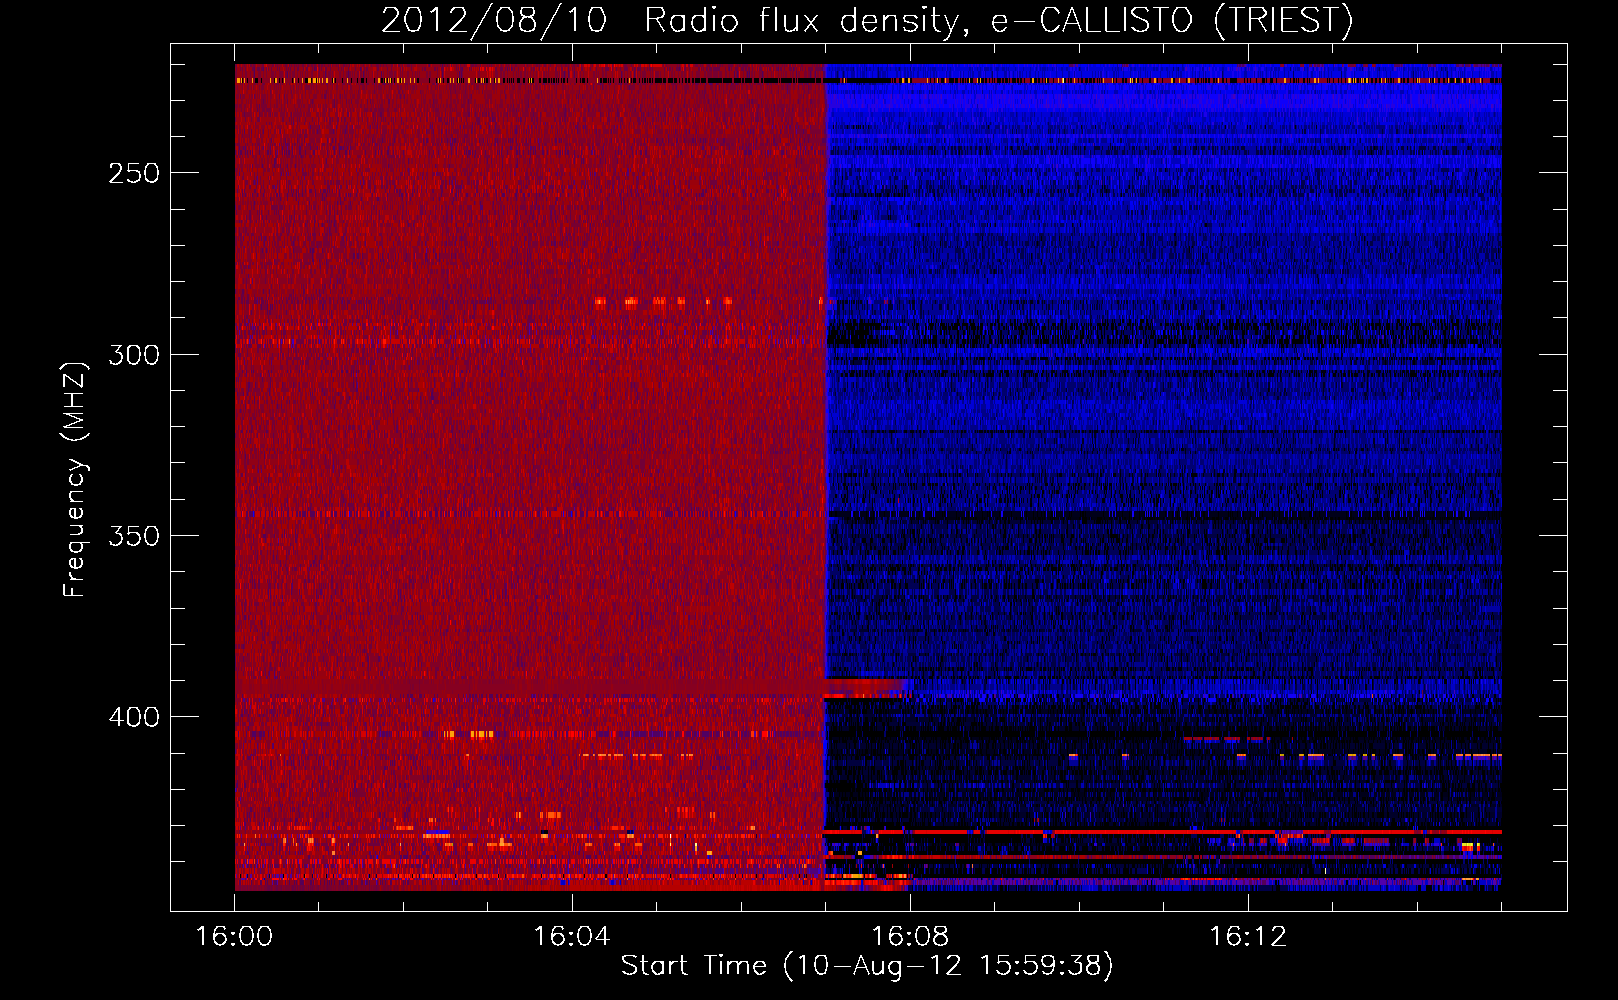Click the 16:08 time tick label

tap(910, 937)
